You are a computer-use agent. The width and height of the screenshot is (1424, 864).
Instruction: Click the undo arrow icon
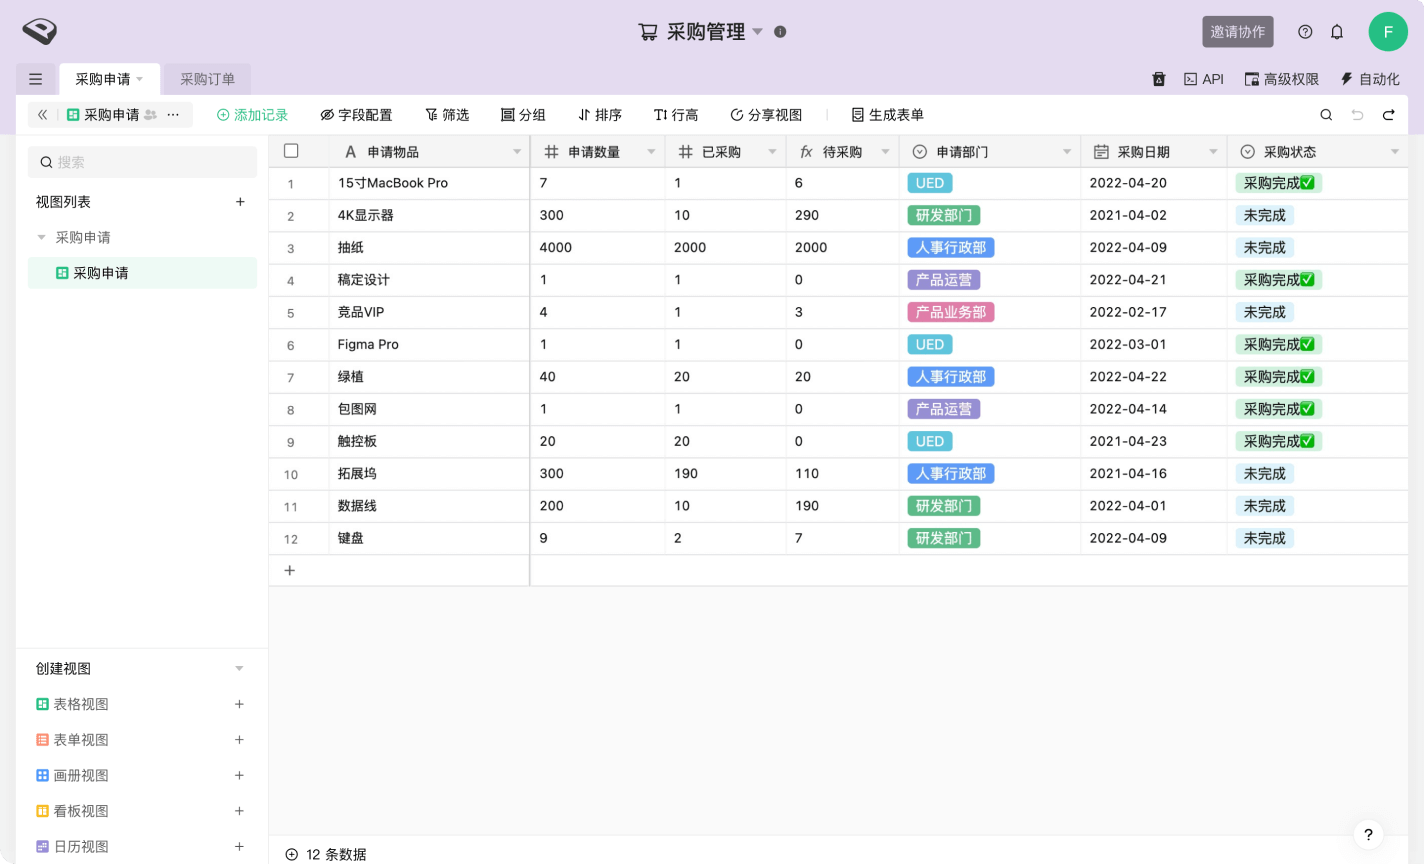tap(1357, 115)
